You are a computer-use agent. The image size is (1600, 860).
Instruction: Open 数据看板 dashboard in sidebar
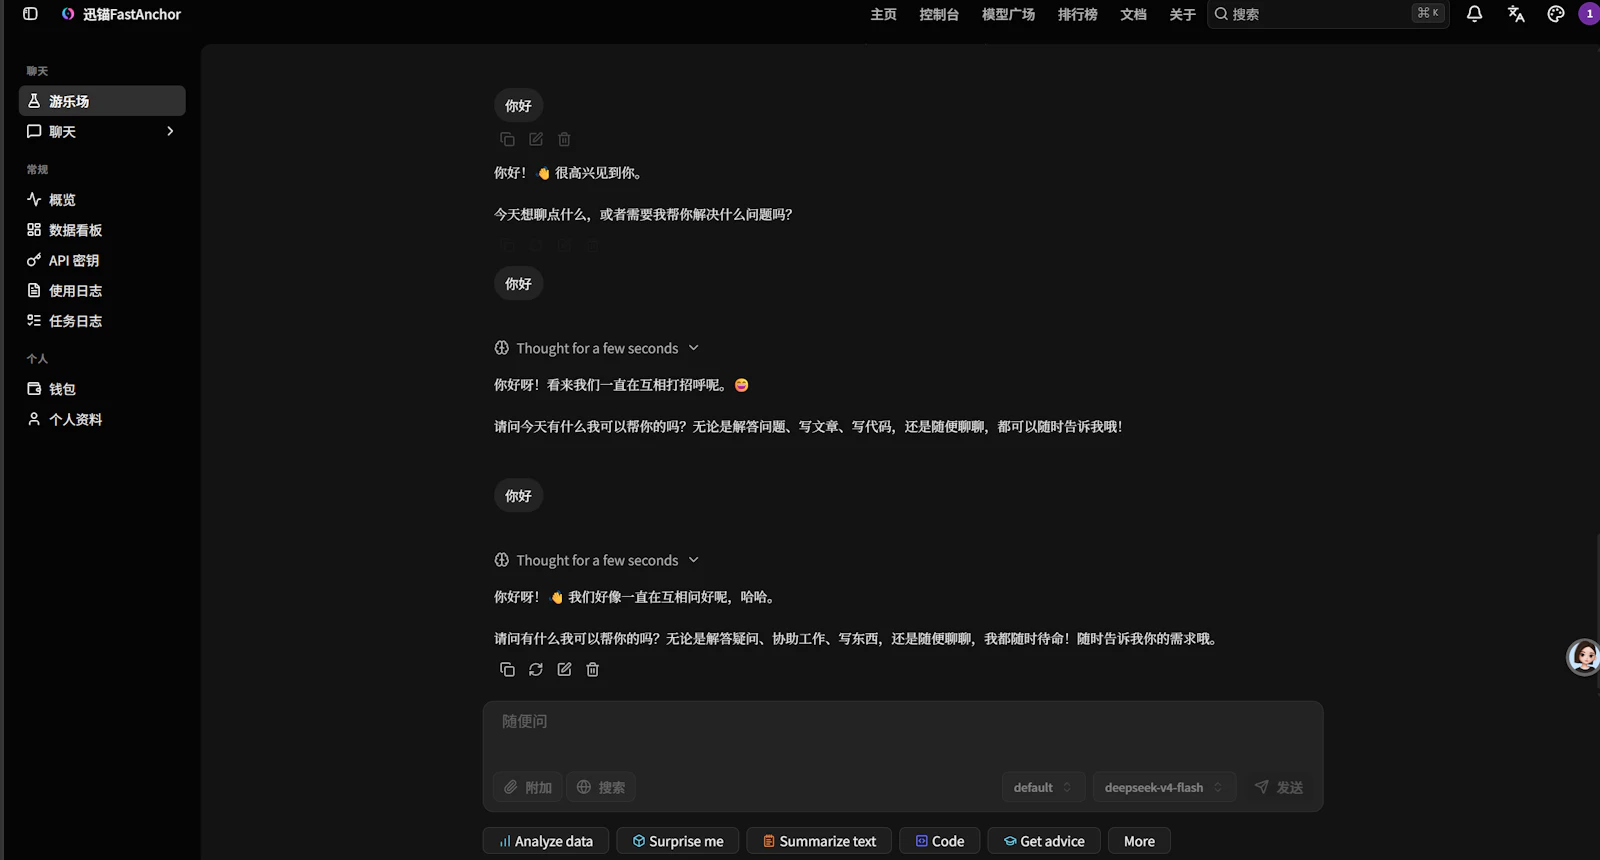[102, 230]
